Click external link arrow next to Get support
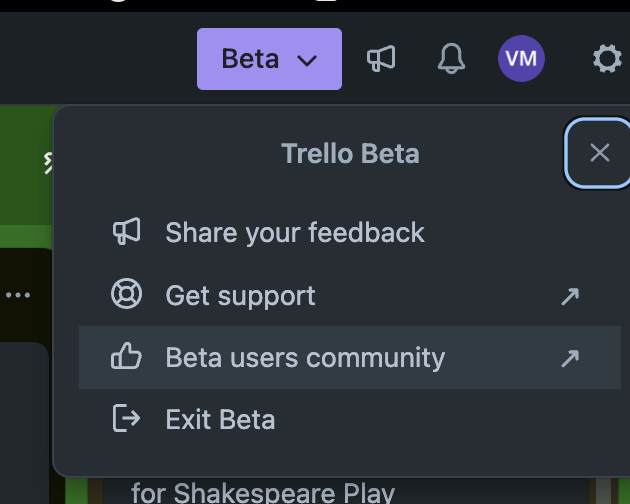 (570, 296)
